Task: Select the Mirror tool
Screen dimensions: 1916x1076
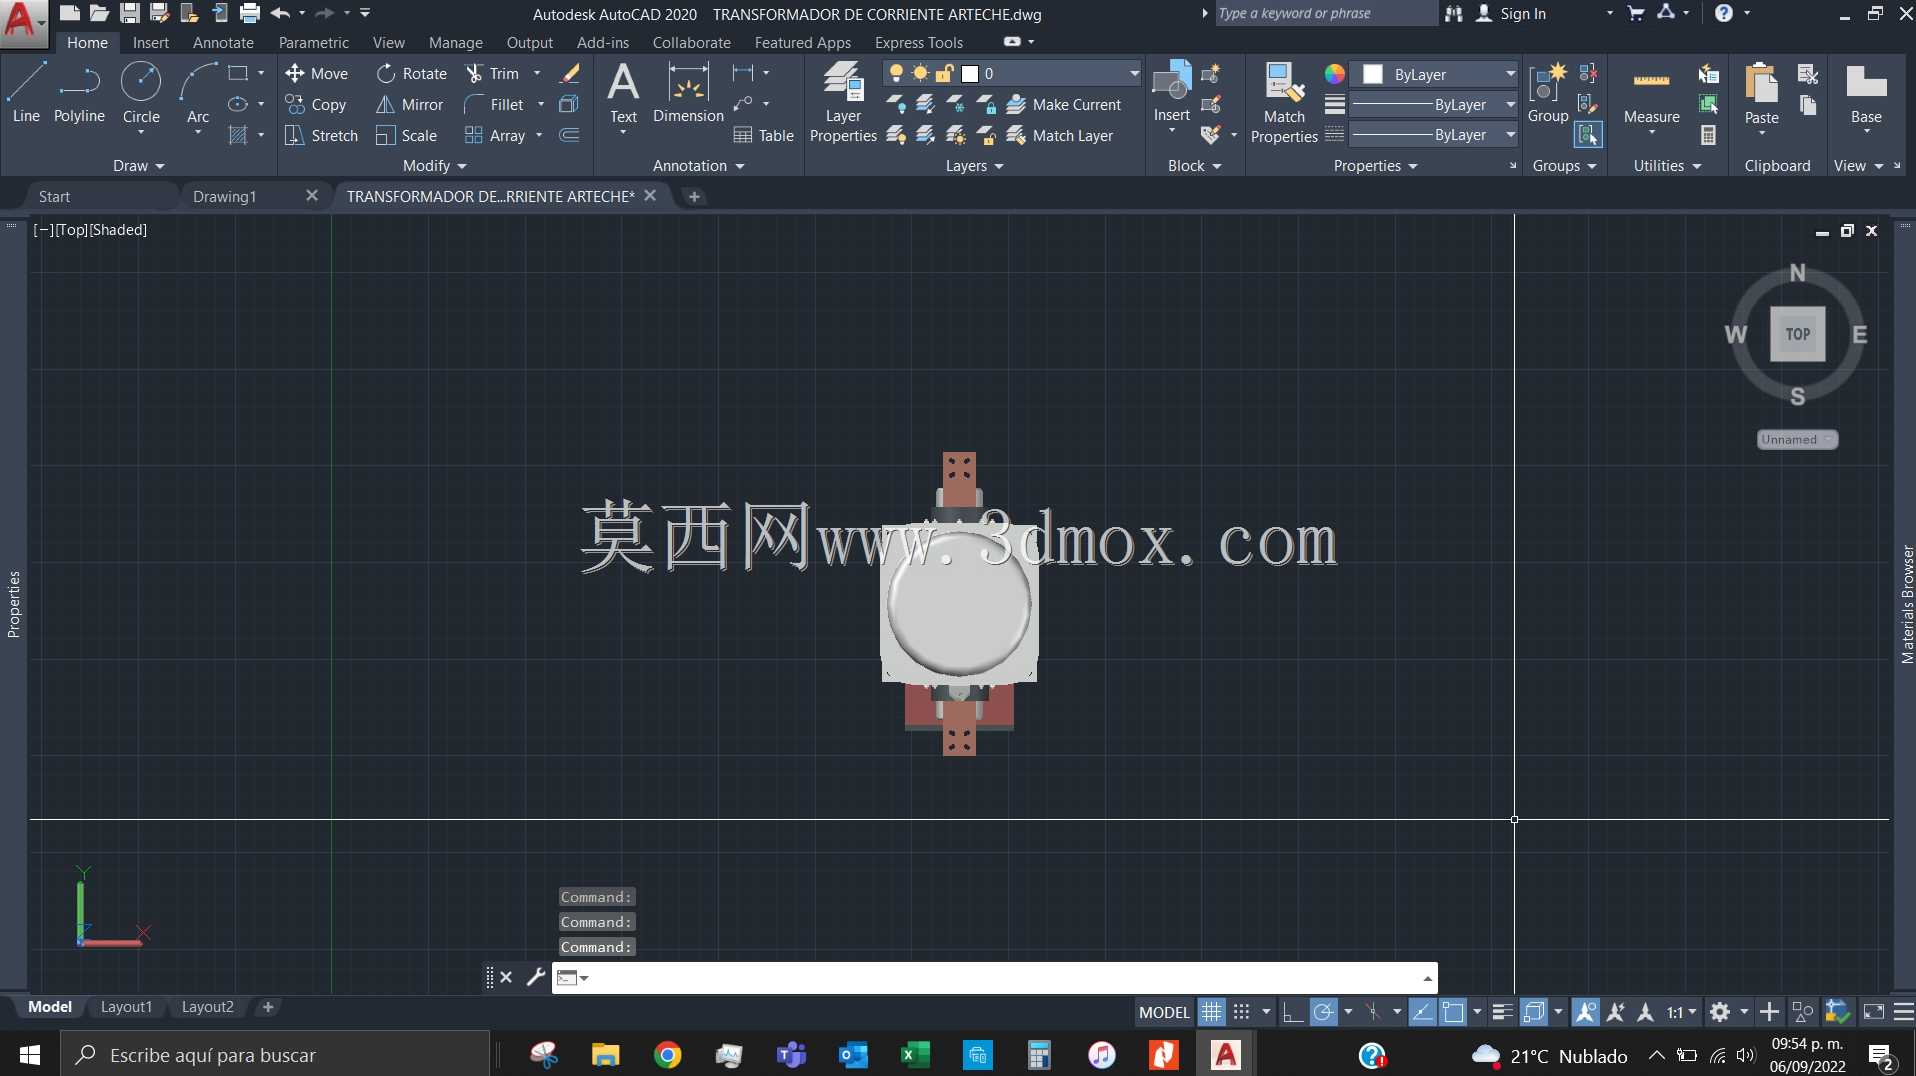Action: (409, 104)
